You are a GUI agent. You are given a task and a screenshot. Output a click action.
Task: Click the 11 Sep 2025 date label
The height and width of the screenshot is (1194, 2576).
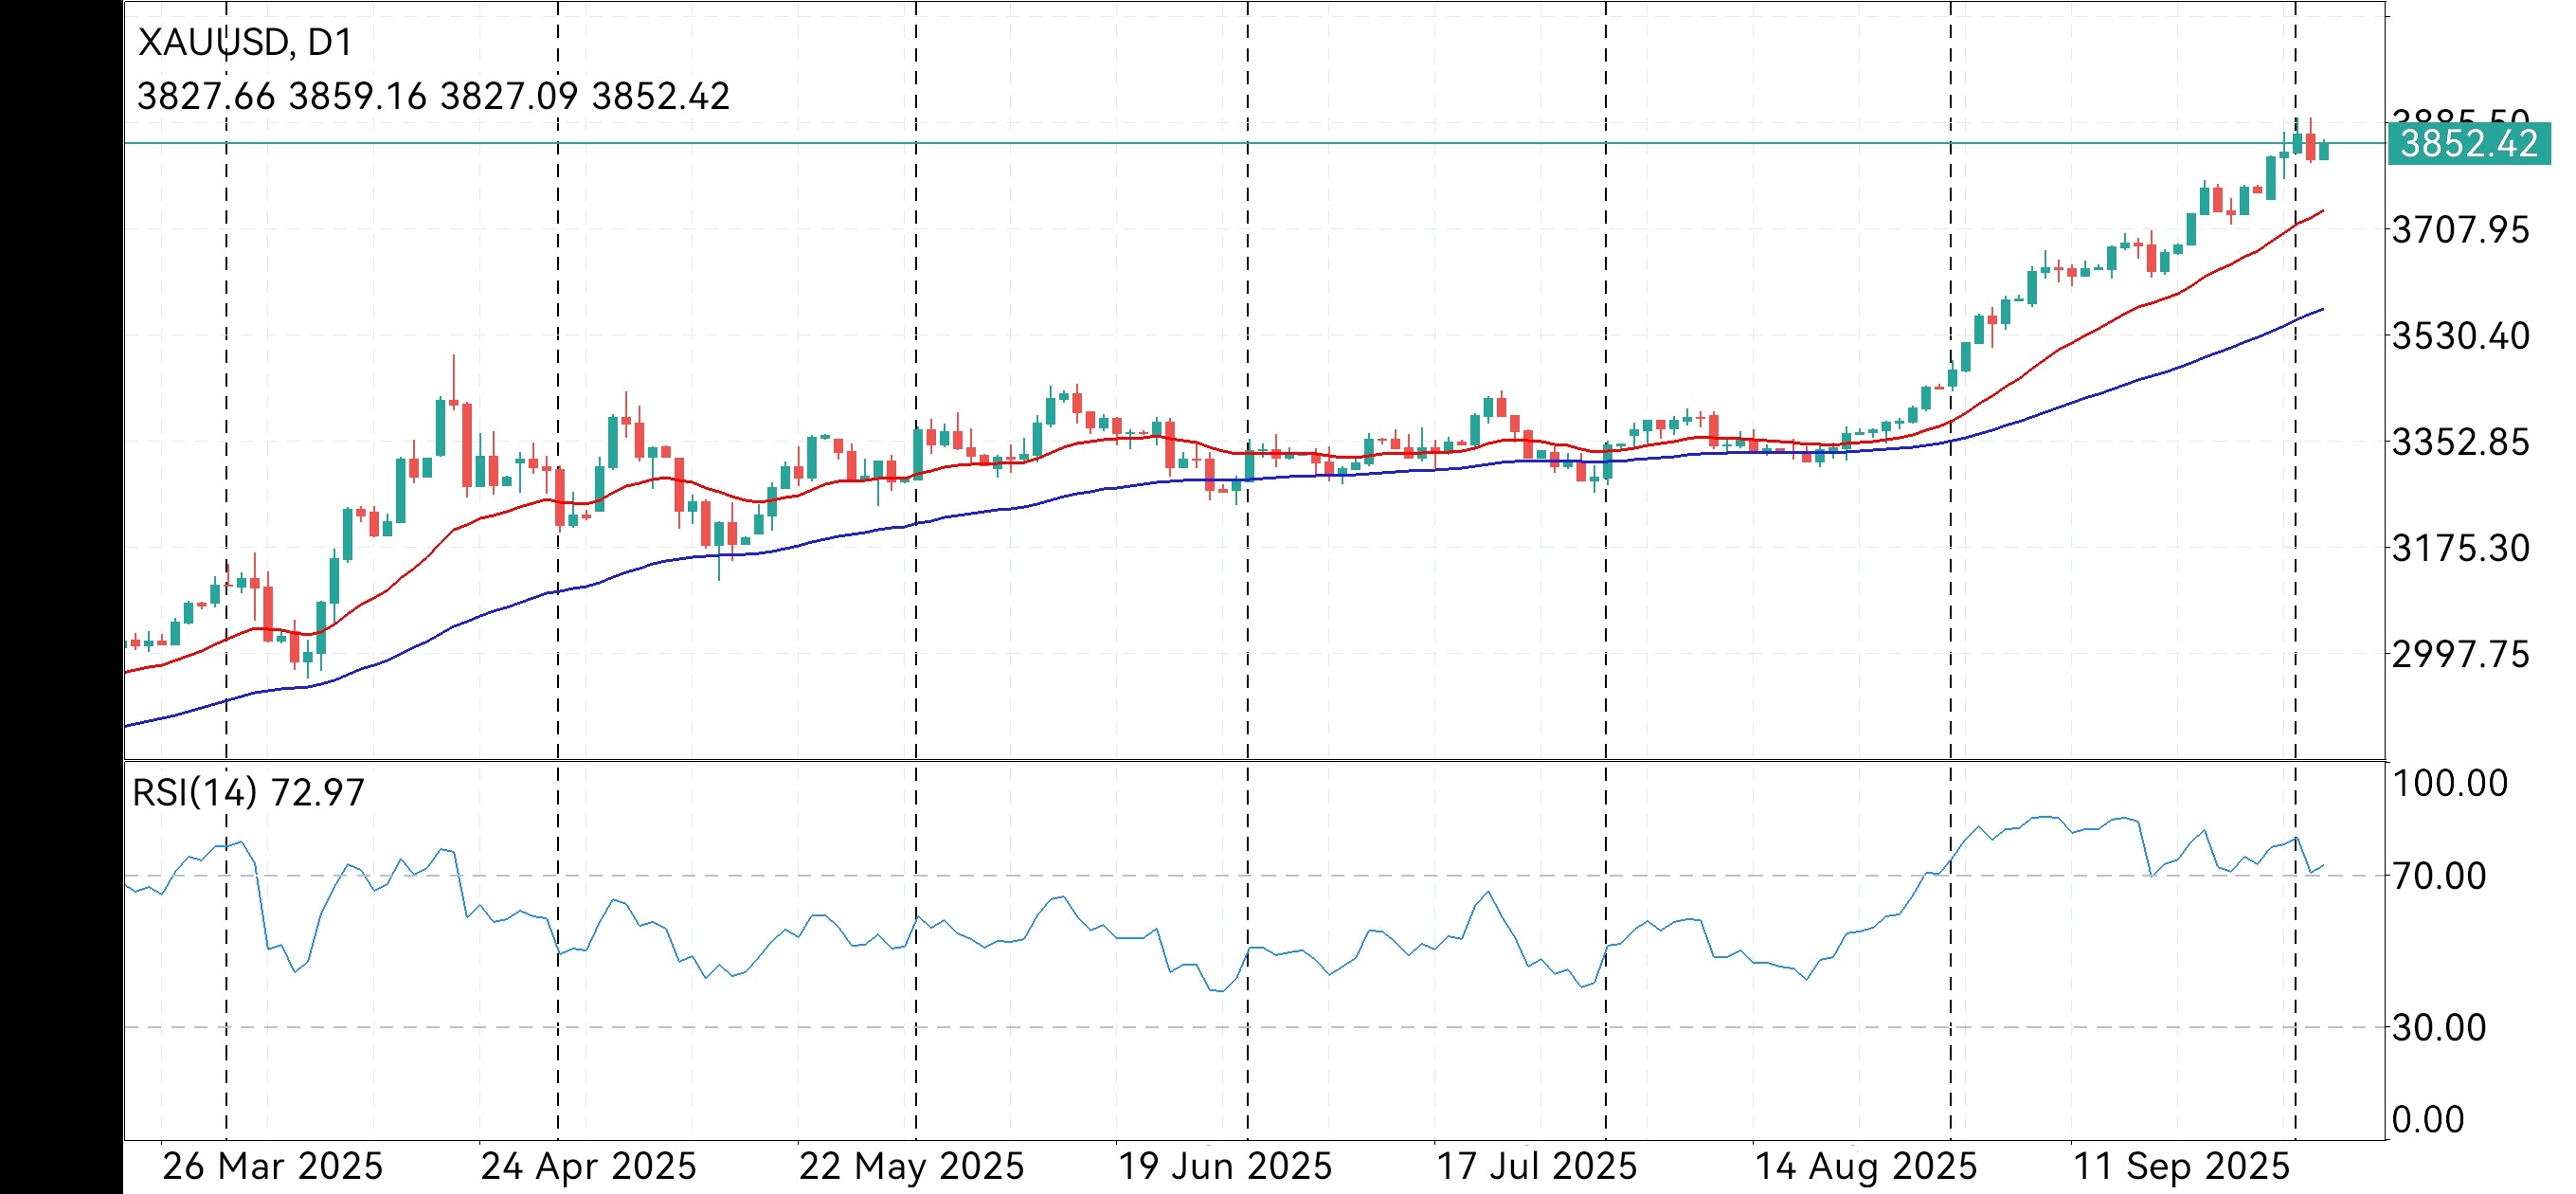(2182, 1166)
